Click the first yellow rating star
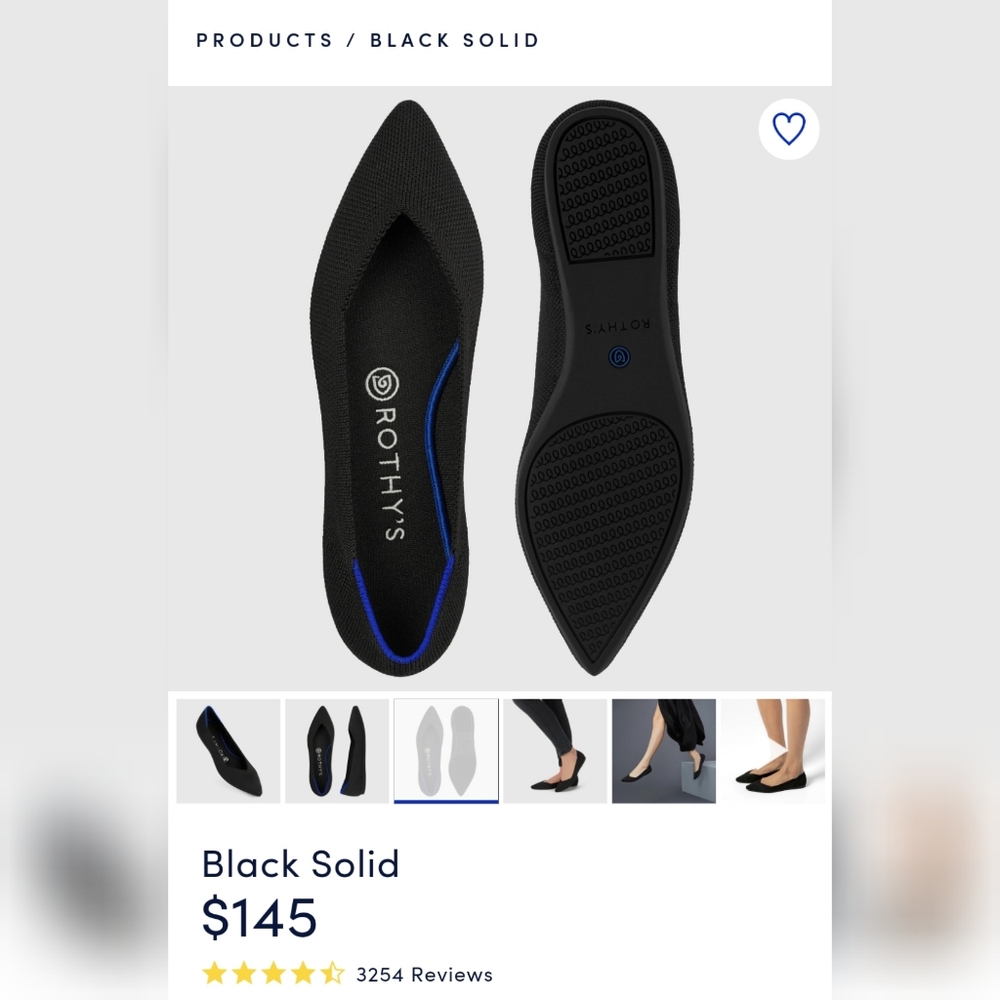1000x1000 pixels. [214, 974]
